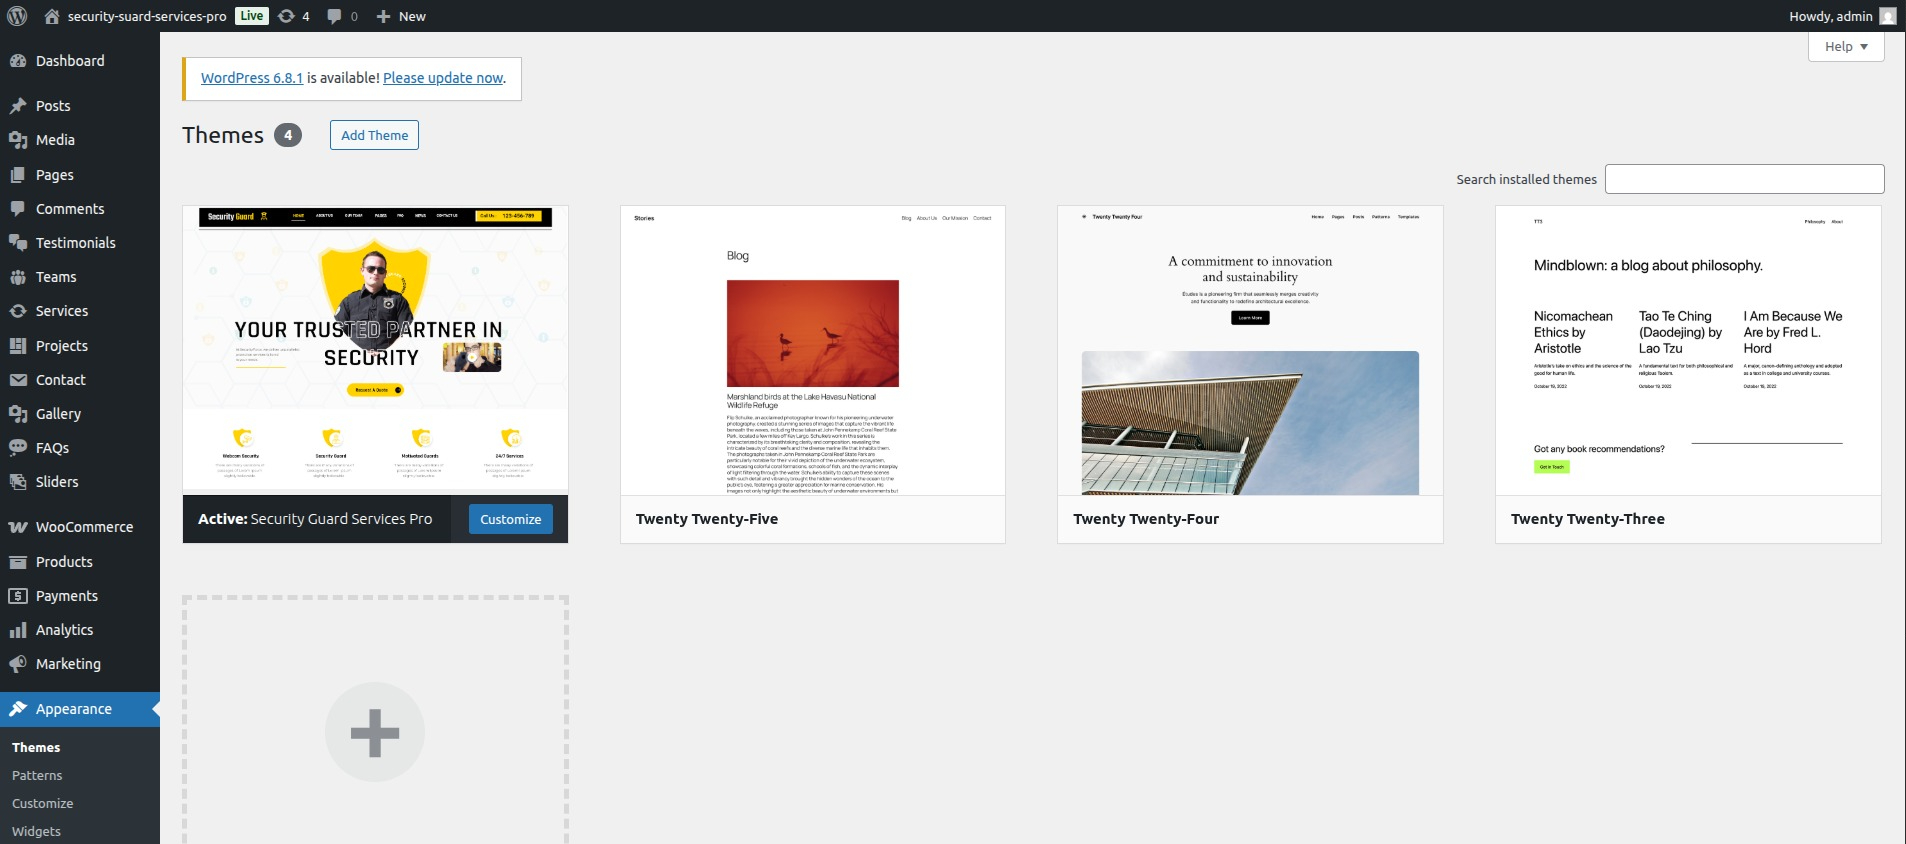Open the site home icon
The width and height of the screenshot is (1906, 844).
click(x=52, y=16)
